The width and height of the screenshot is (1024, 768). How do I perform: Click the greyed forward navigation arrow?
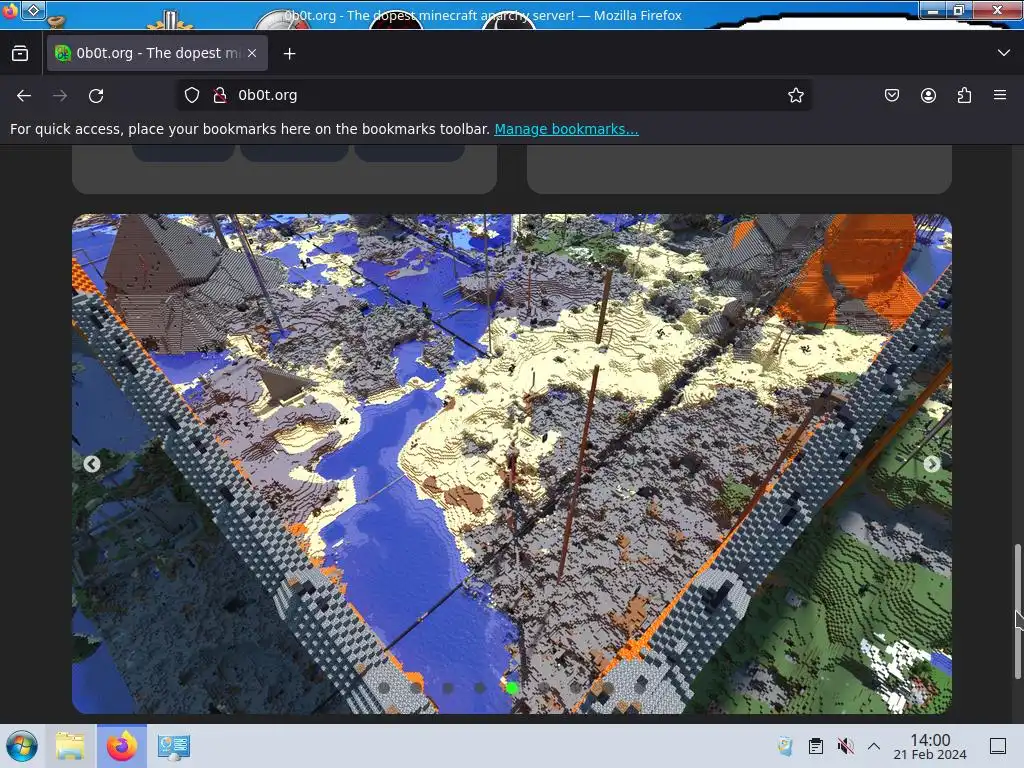60,95
